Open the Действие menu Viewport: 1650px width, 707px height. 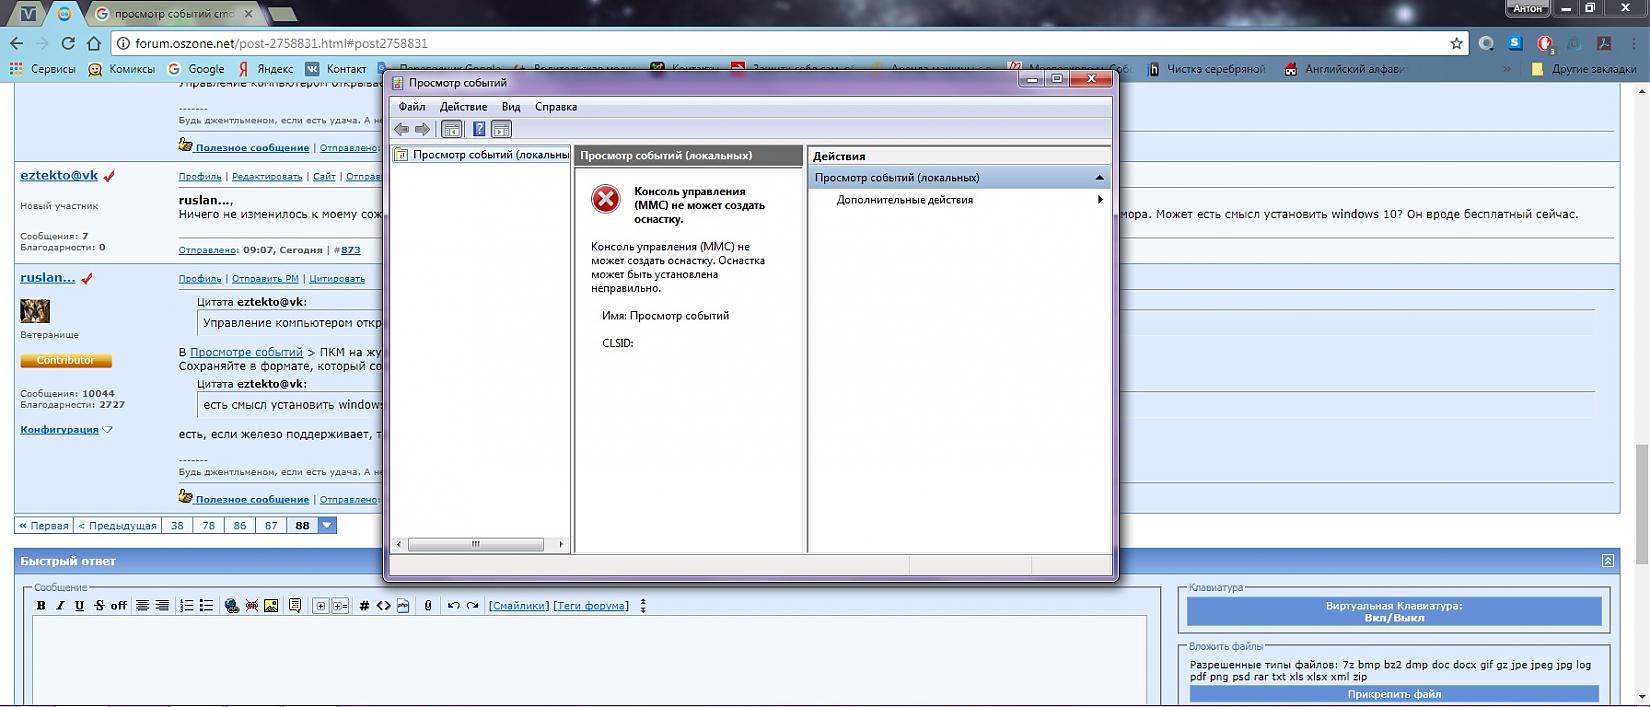(463, 107)
